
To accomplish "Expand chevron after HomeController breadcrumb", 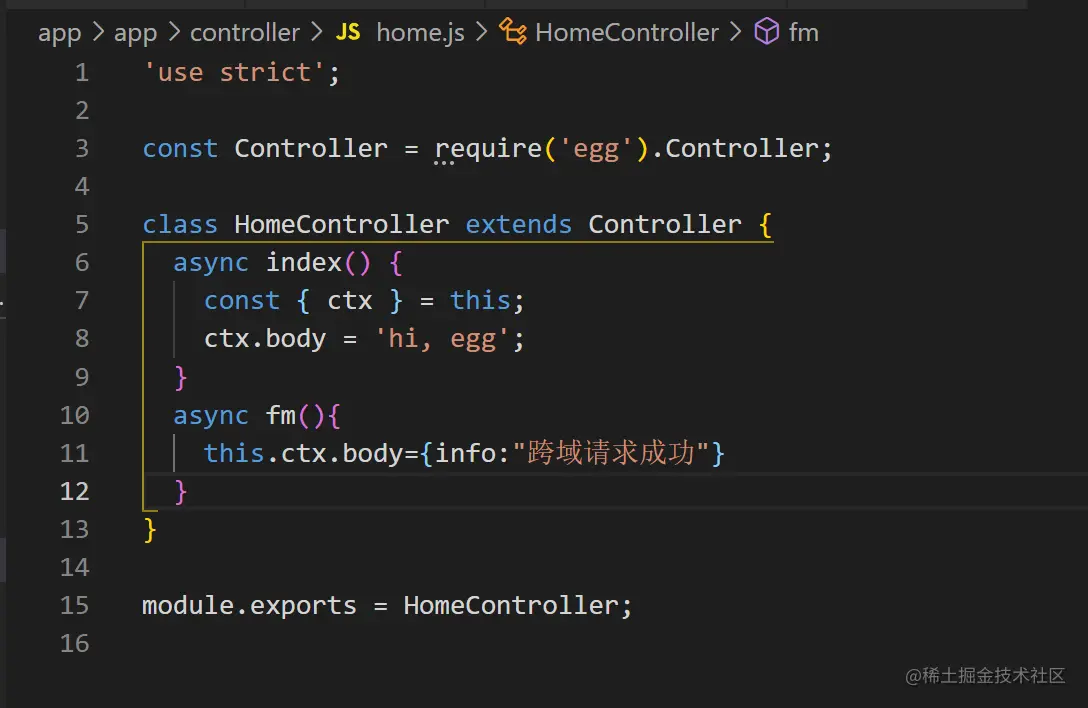I will pos(736,32).
